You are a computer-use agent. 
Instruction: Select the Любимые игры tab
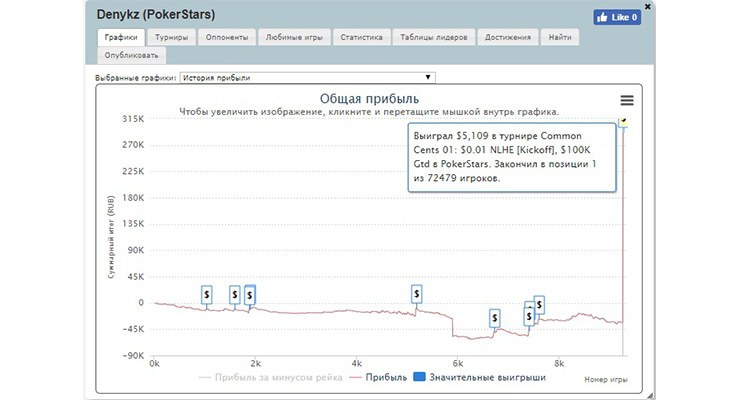pos(292,37)
